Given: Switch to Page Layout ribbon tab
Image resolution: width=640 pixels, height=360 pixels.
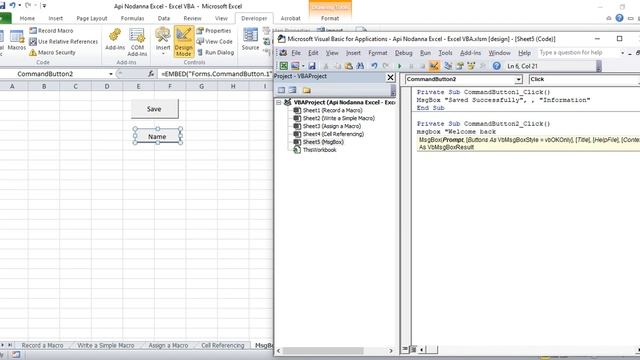Looking at the screenshot, I should pos(92,18).
